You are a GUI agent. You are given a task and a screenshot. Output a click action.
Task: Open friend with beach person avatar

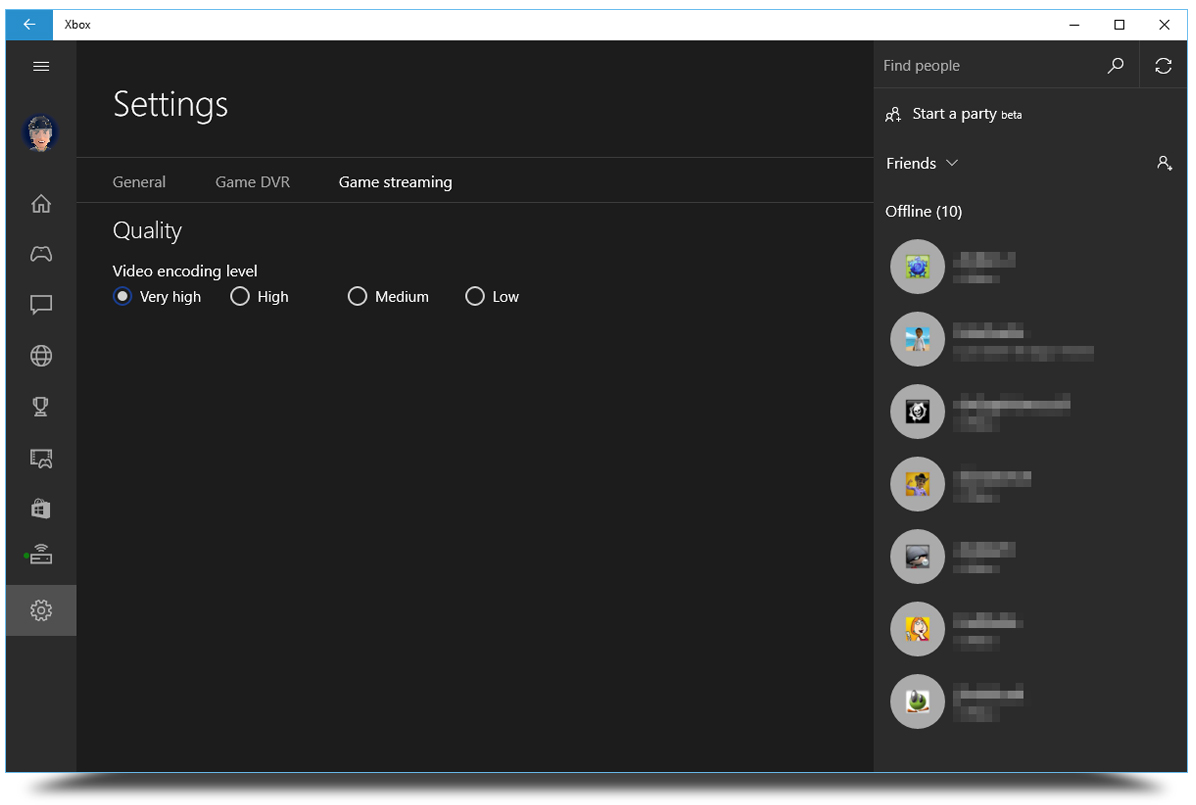[918, 340]
